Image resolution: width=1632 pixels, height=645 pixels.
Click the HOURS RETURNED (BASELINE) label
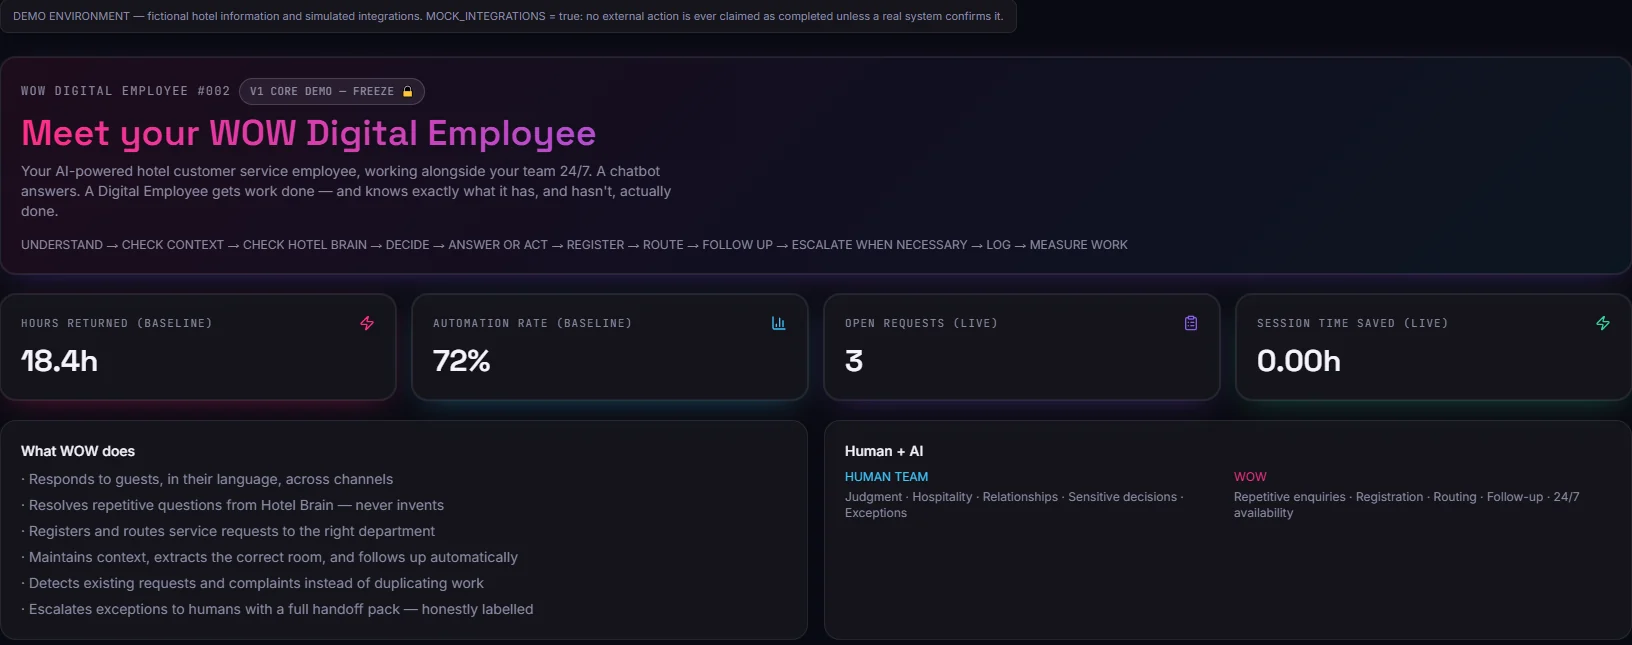click(x=117, y=323)
